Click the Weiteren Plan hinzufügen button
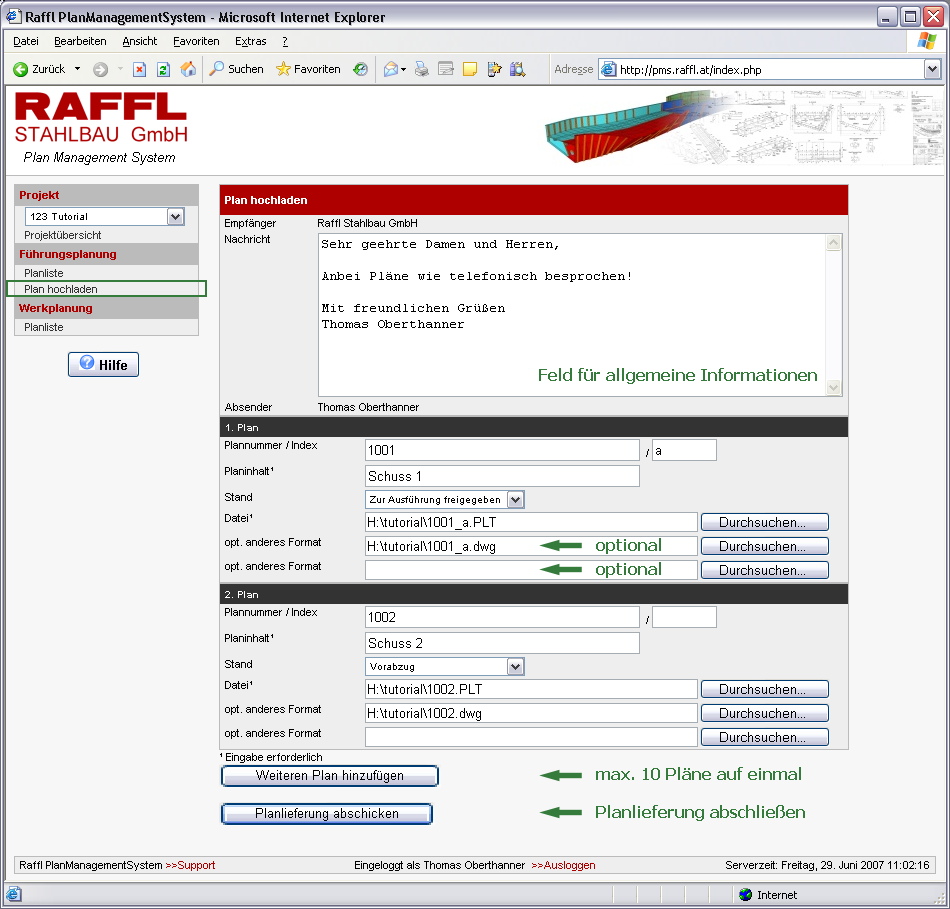The height and width of the screenshot is (909, 950). [329, 776]
